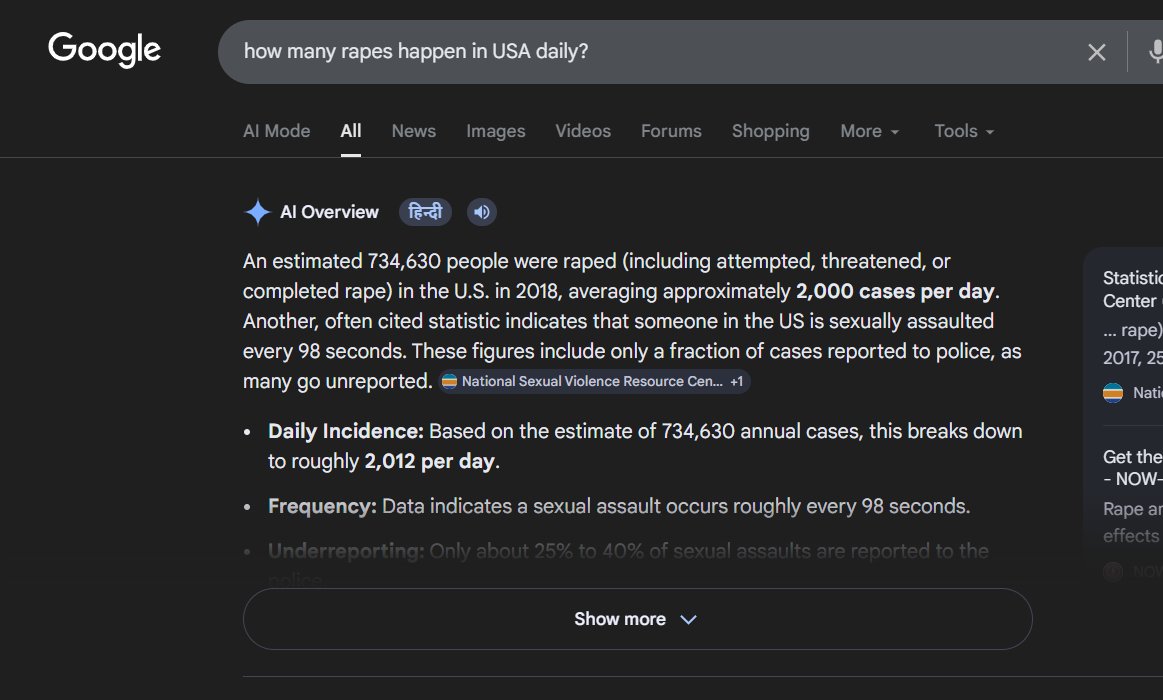This screenshot has height=700, width=1163.
Task: Click the AI Overview heading label
Action: (x=329, y=212)
